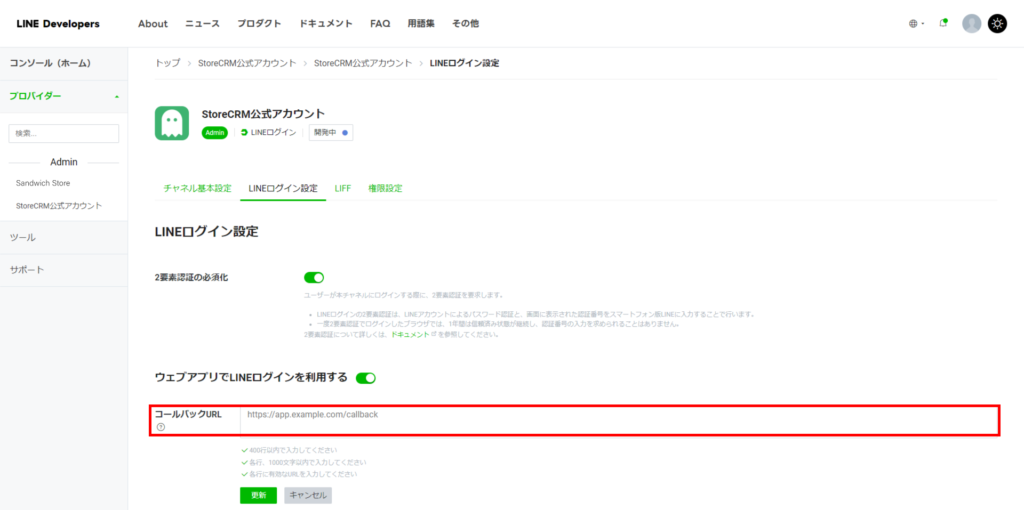This screenshot has height=510, width=1024.
Task: Click the Admin heading in the sidebar
Action: (64, 162)
